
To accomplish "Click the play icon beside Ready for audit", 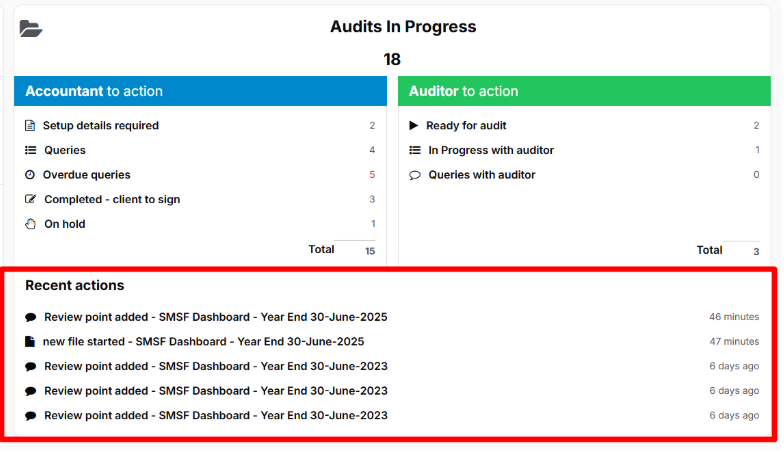I will tap(414, 126).
